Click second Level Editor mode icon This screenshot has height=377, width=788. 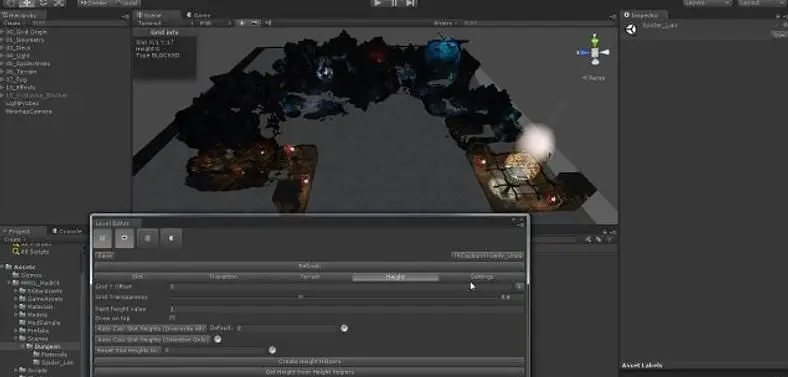[x=124, y=238]
